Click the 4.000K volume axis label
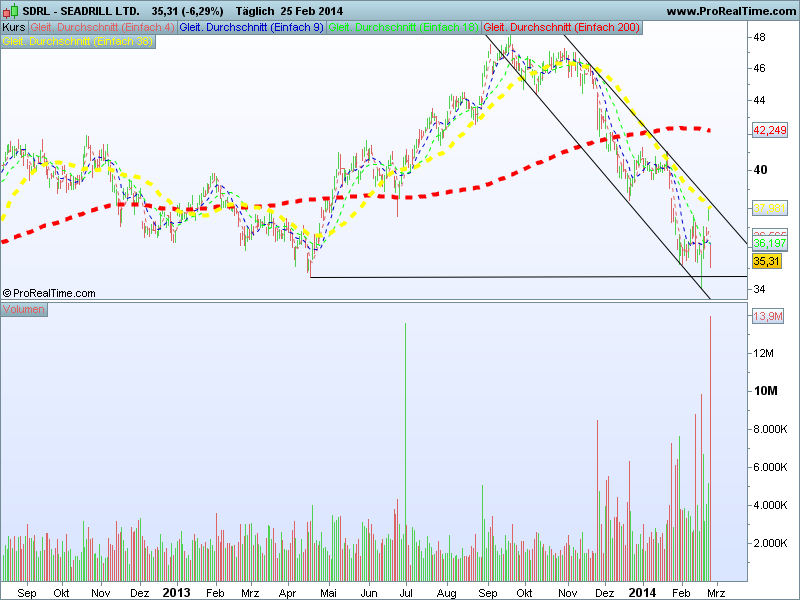The width and height of the screenshot is (800, 600). coord(770,505)
